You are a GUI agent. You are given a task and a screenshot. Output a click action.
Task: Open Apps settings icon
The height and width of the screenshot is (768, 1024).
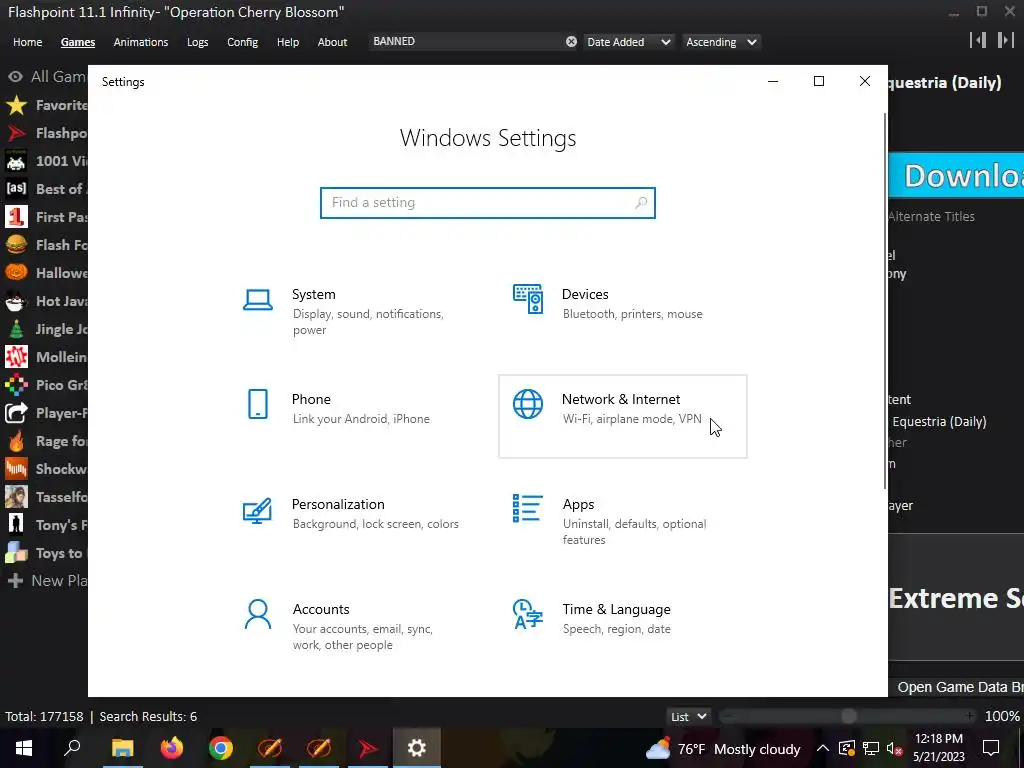pos(527,508)
